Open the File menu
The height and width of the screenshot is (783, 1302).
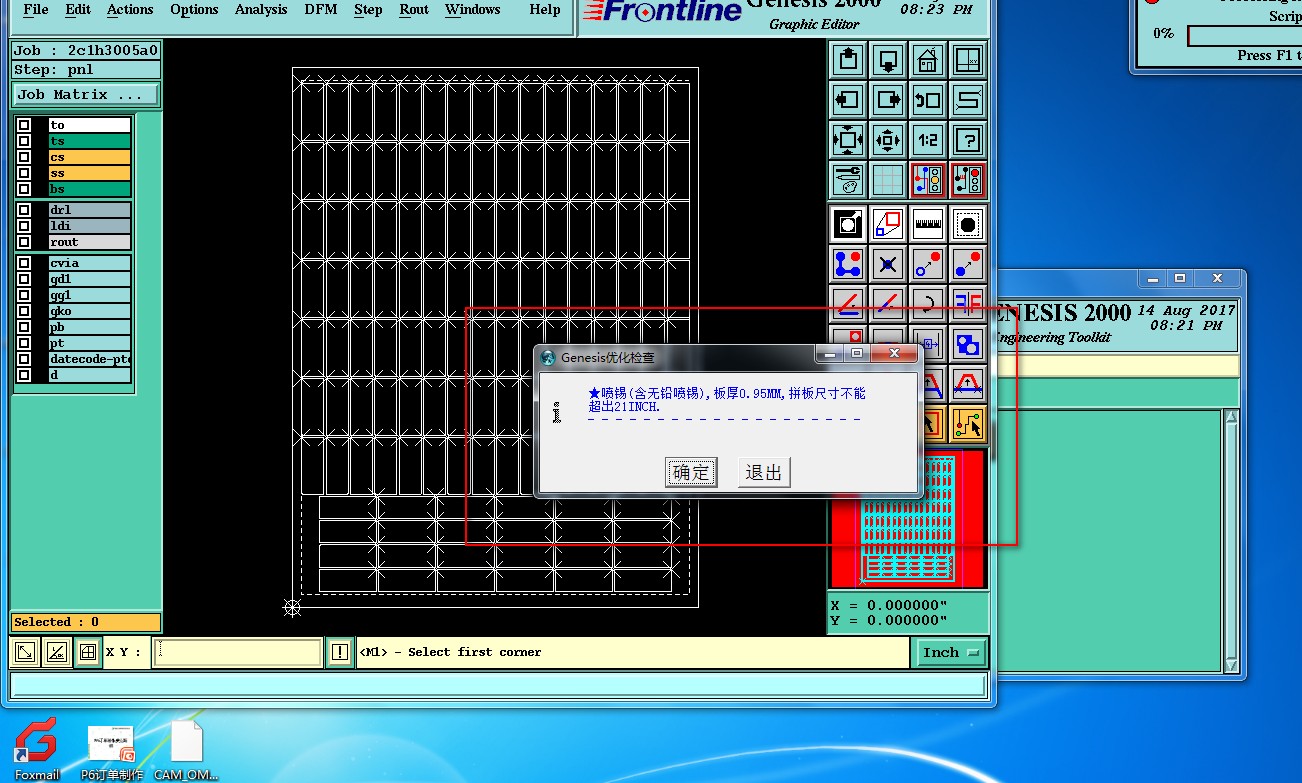coord(36,10)
